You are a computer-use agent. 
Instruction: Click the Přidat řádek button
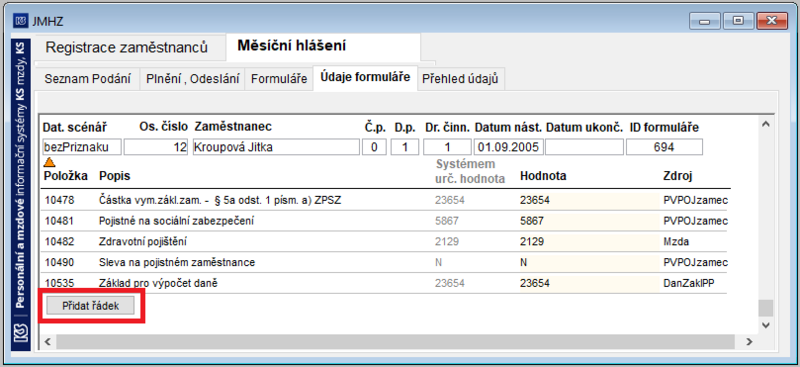tap(91, 306)
